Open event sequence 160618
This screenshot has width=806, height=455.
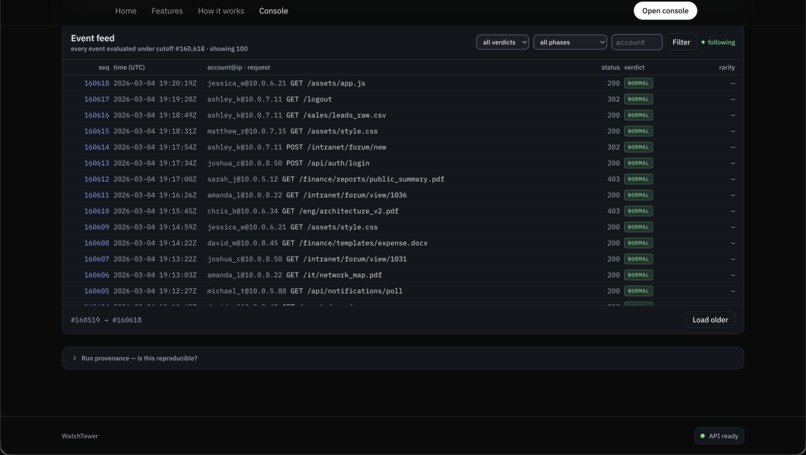[x=97, y=83]
